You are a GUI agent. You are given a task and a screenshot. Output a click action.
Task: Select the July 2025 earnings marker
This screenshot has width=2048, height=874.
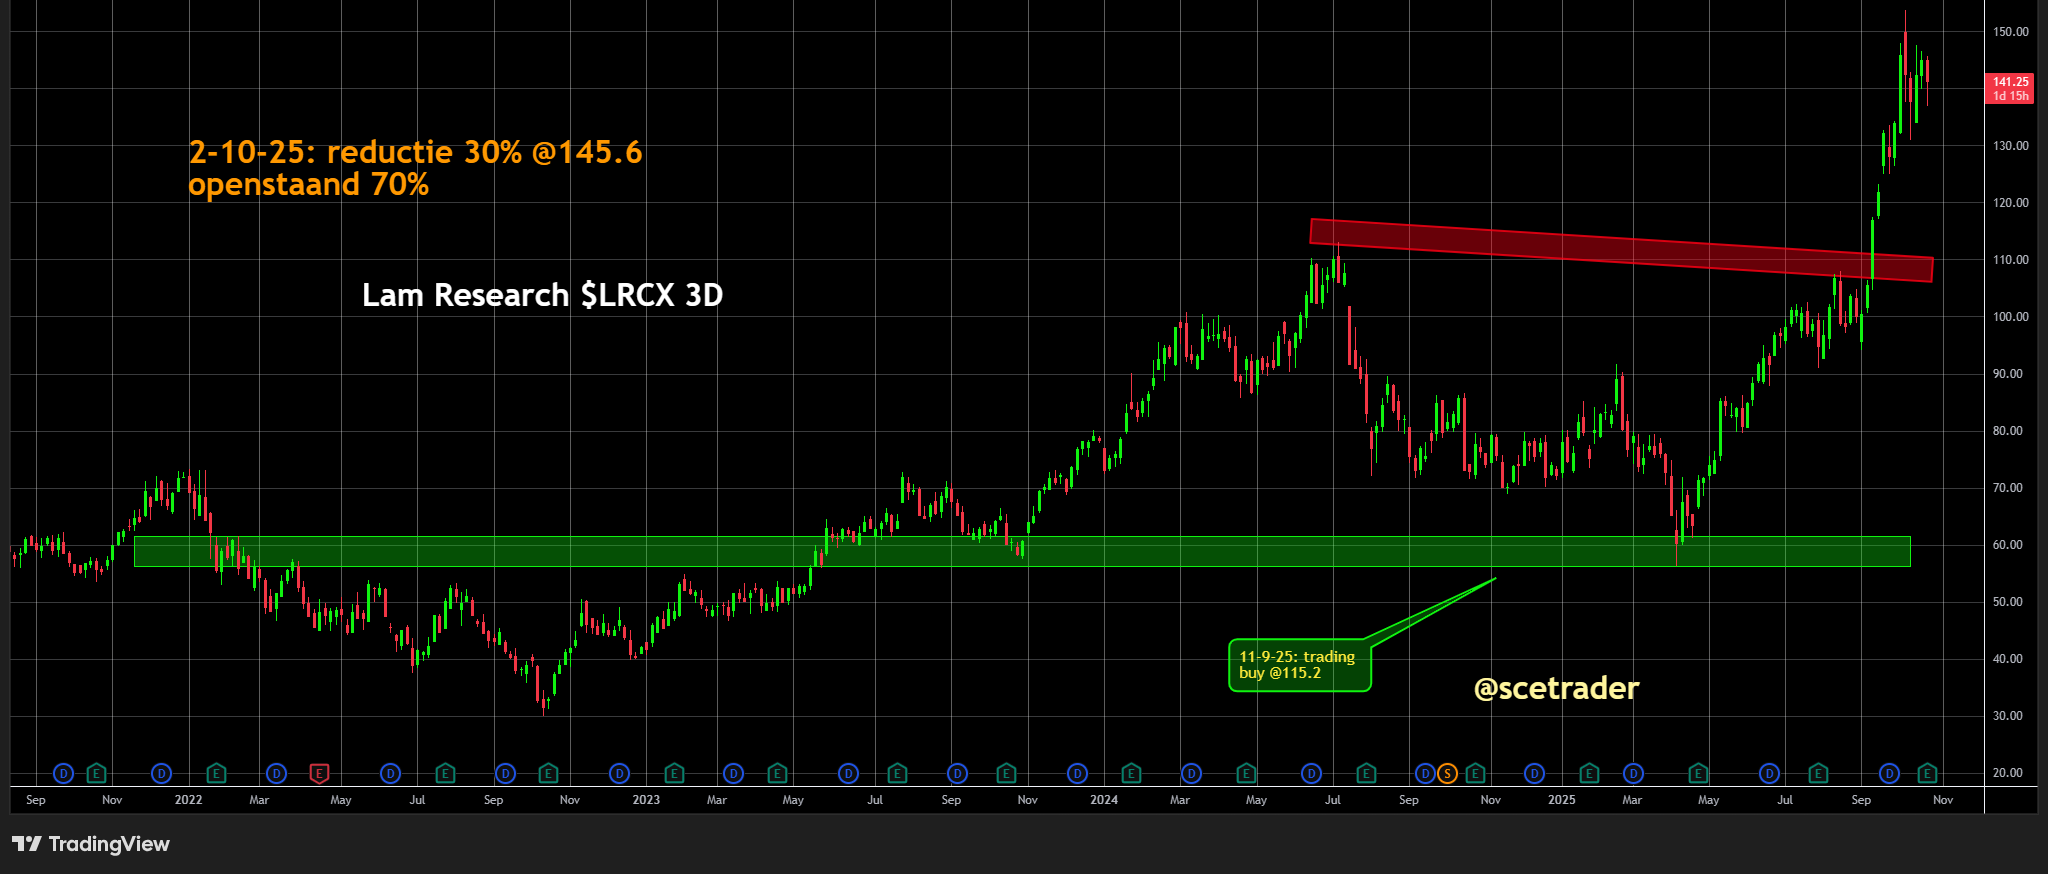click(x=1819, y=773)
